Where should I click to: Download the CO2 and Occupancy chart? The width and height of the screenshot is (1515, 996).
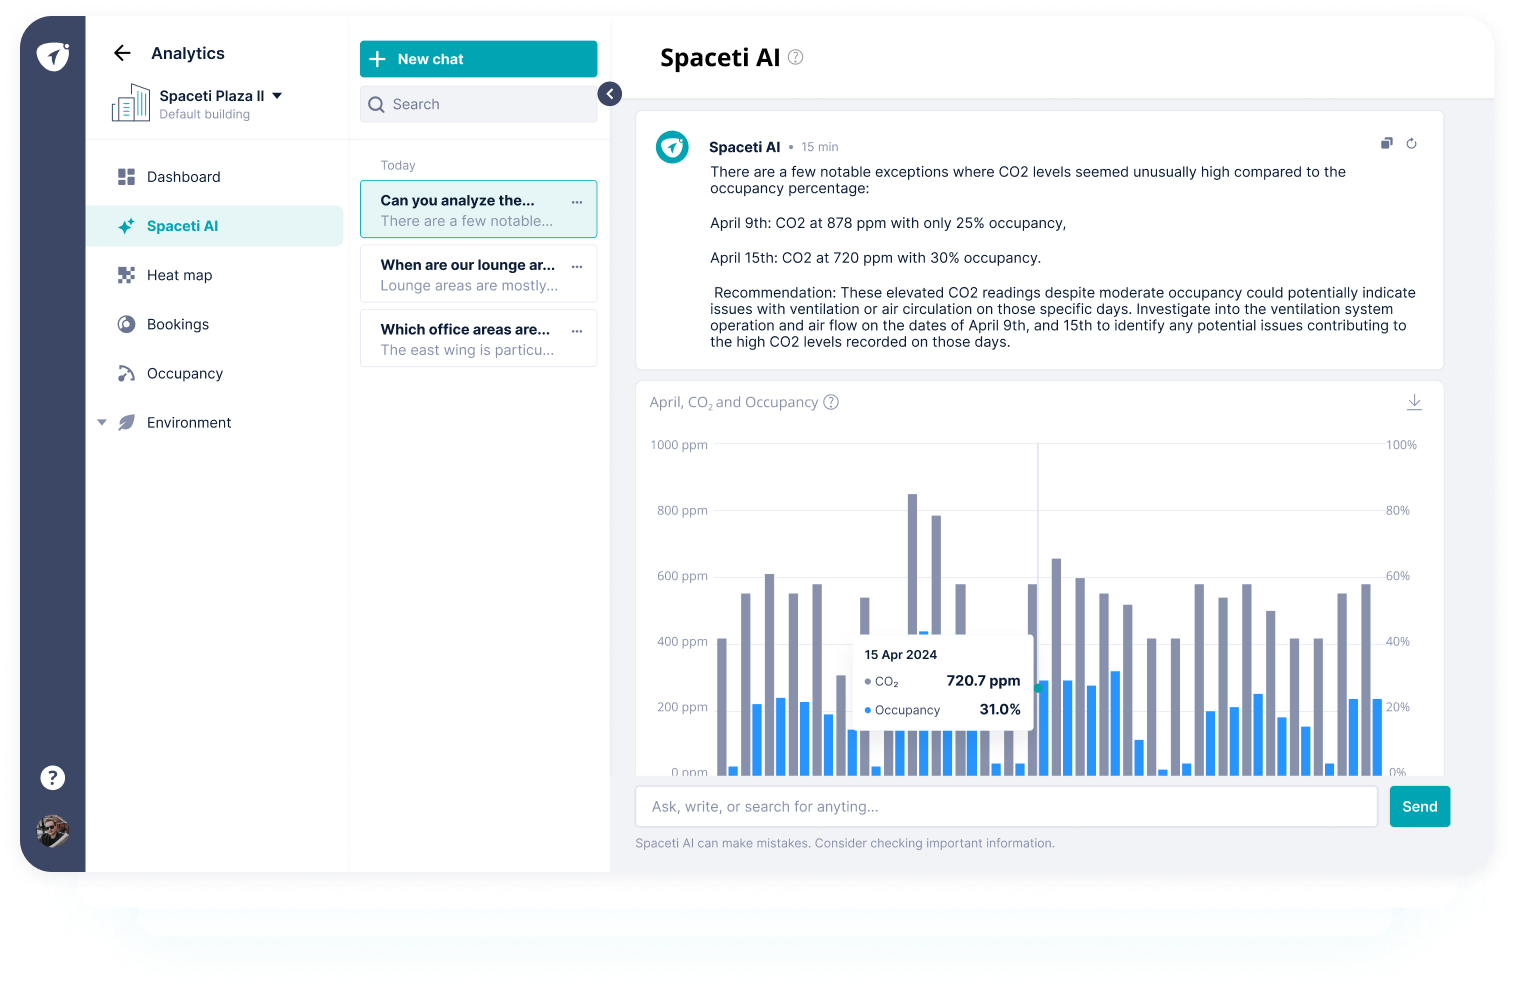coord(1414,401)
